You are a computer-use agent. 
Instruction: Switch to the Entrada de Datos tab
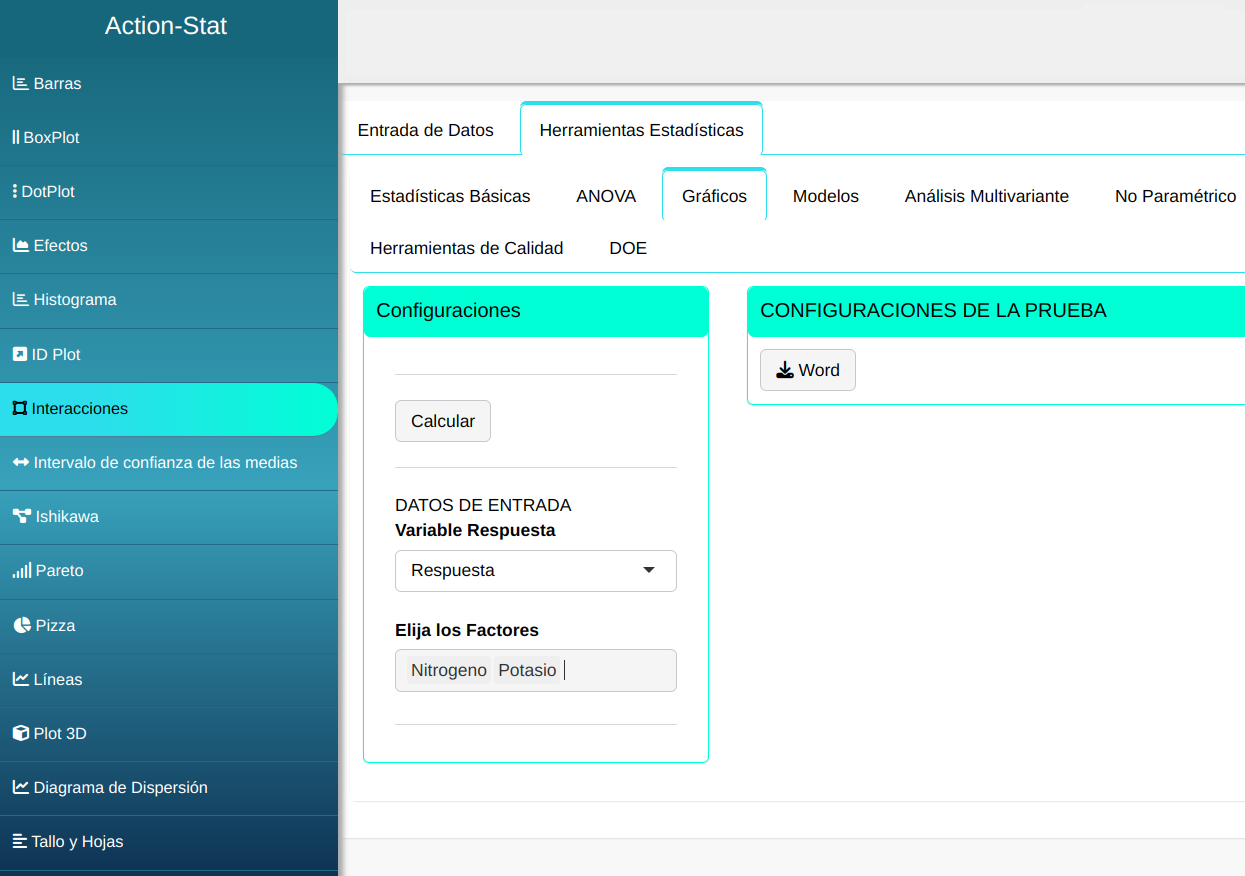[x=426, y=130]
